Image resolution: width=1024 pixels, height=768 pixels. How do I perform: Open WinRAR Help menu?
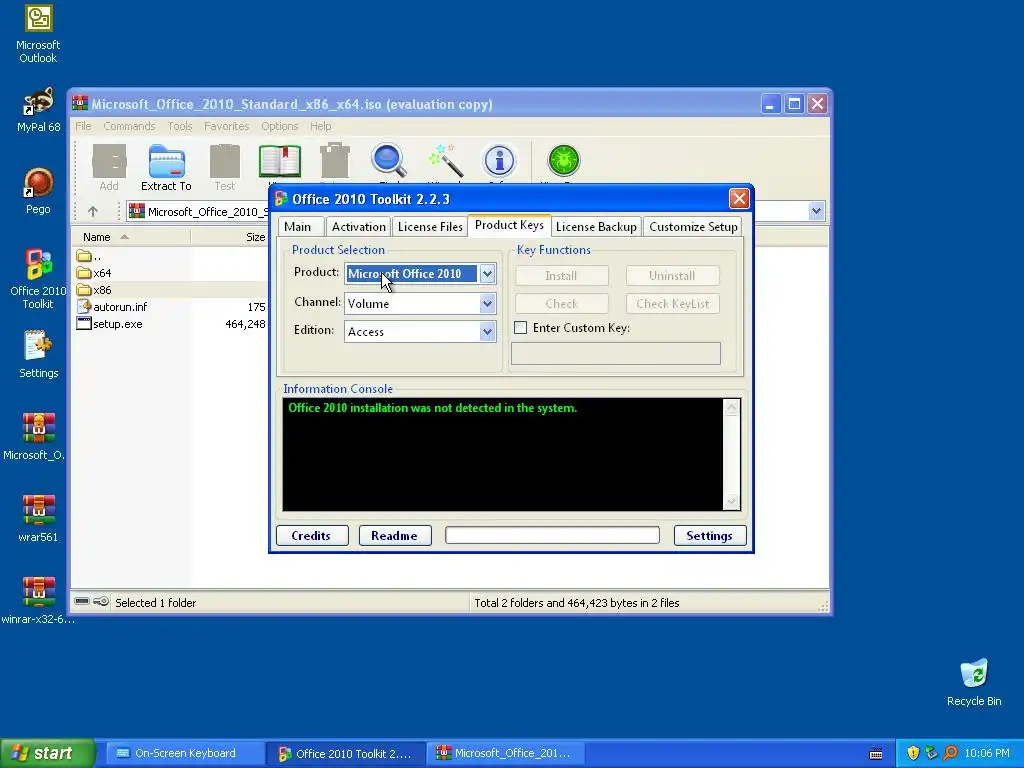pos(320,126)
